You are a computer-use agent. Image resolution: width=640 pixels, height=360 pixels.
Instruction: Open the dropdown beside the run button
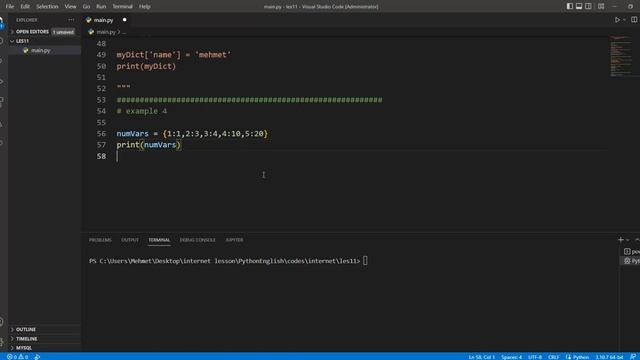coord(624,20)
